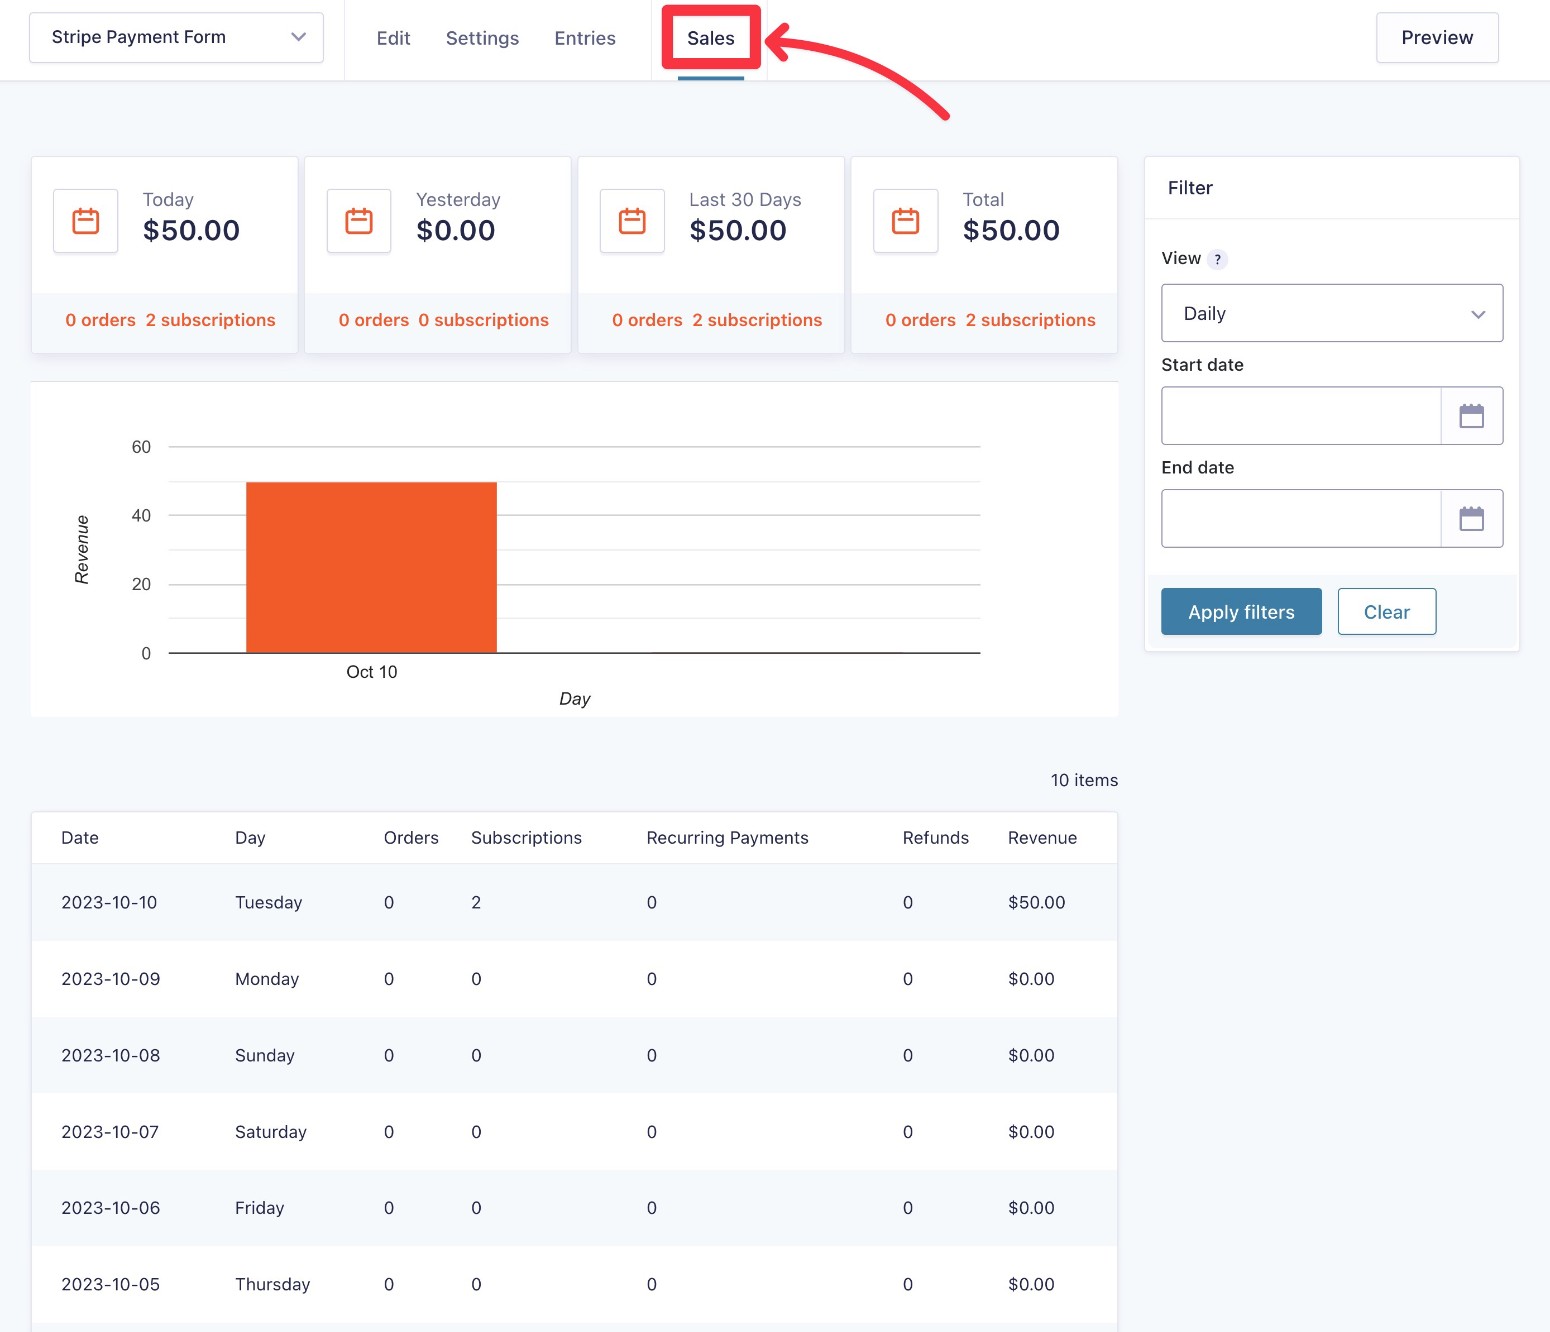The width and height of the screenshot is (1550, 1332).
Task: Click the Date column header
Action: tap(80, 838)
